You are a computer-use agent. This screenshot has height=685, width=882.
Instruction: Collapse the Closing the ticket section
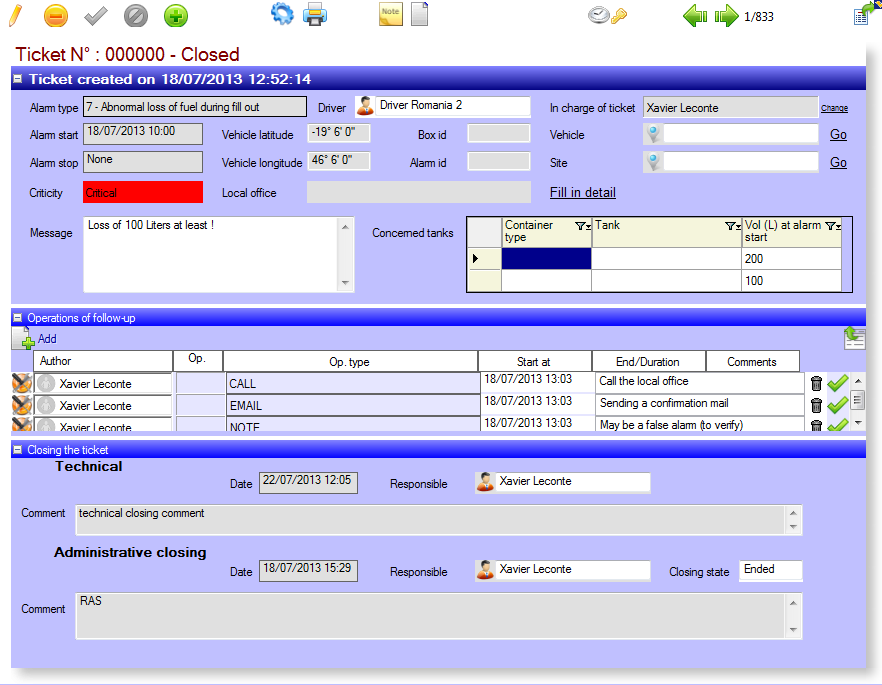coord(18,450)
